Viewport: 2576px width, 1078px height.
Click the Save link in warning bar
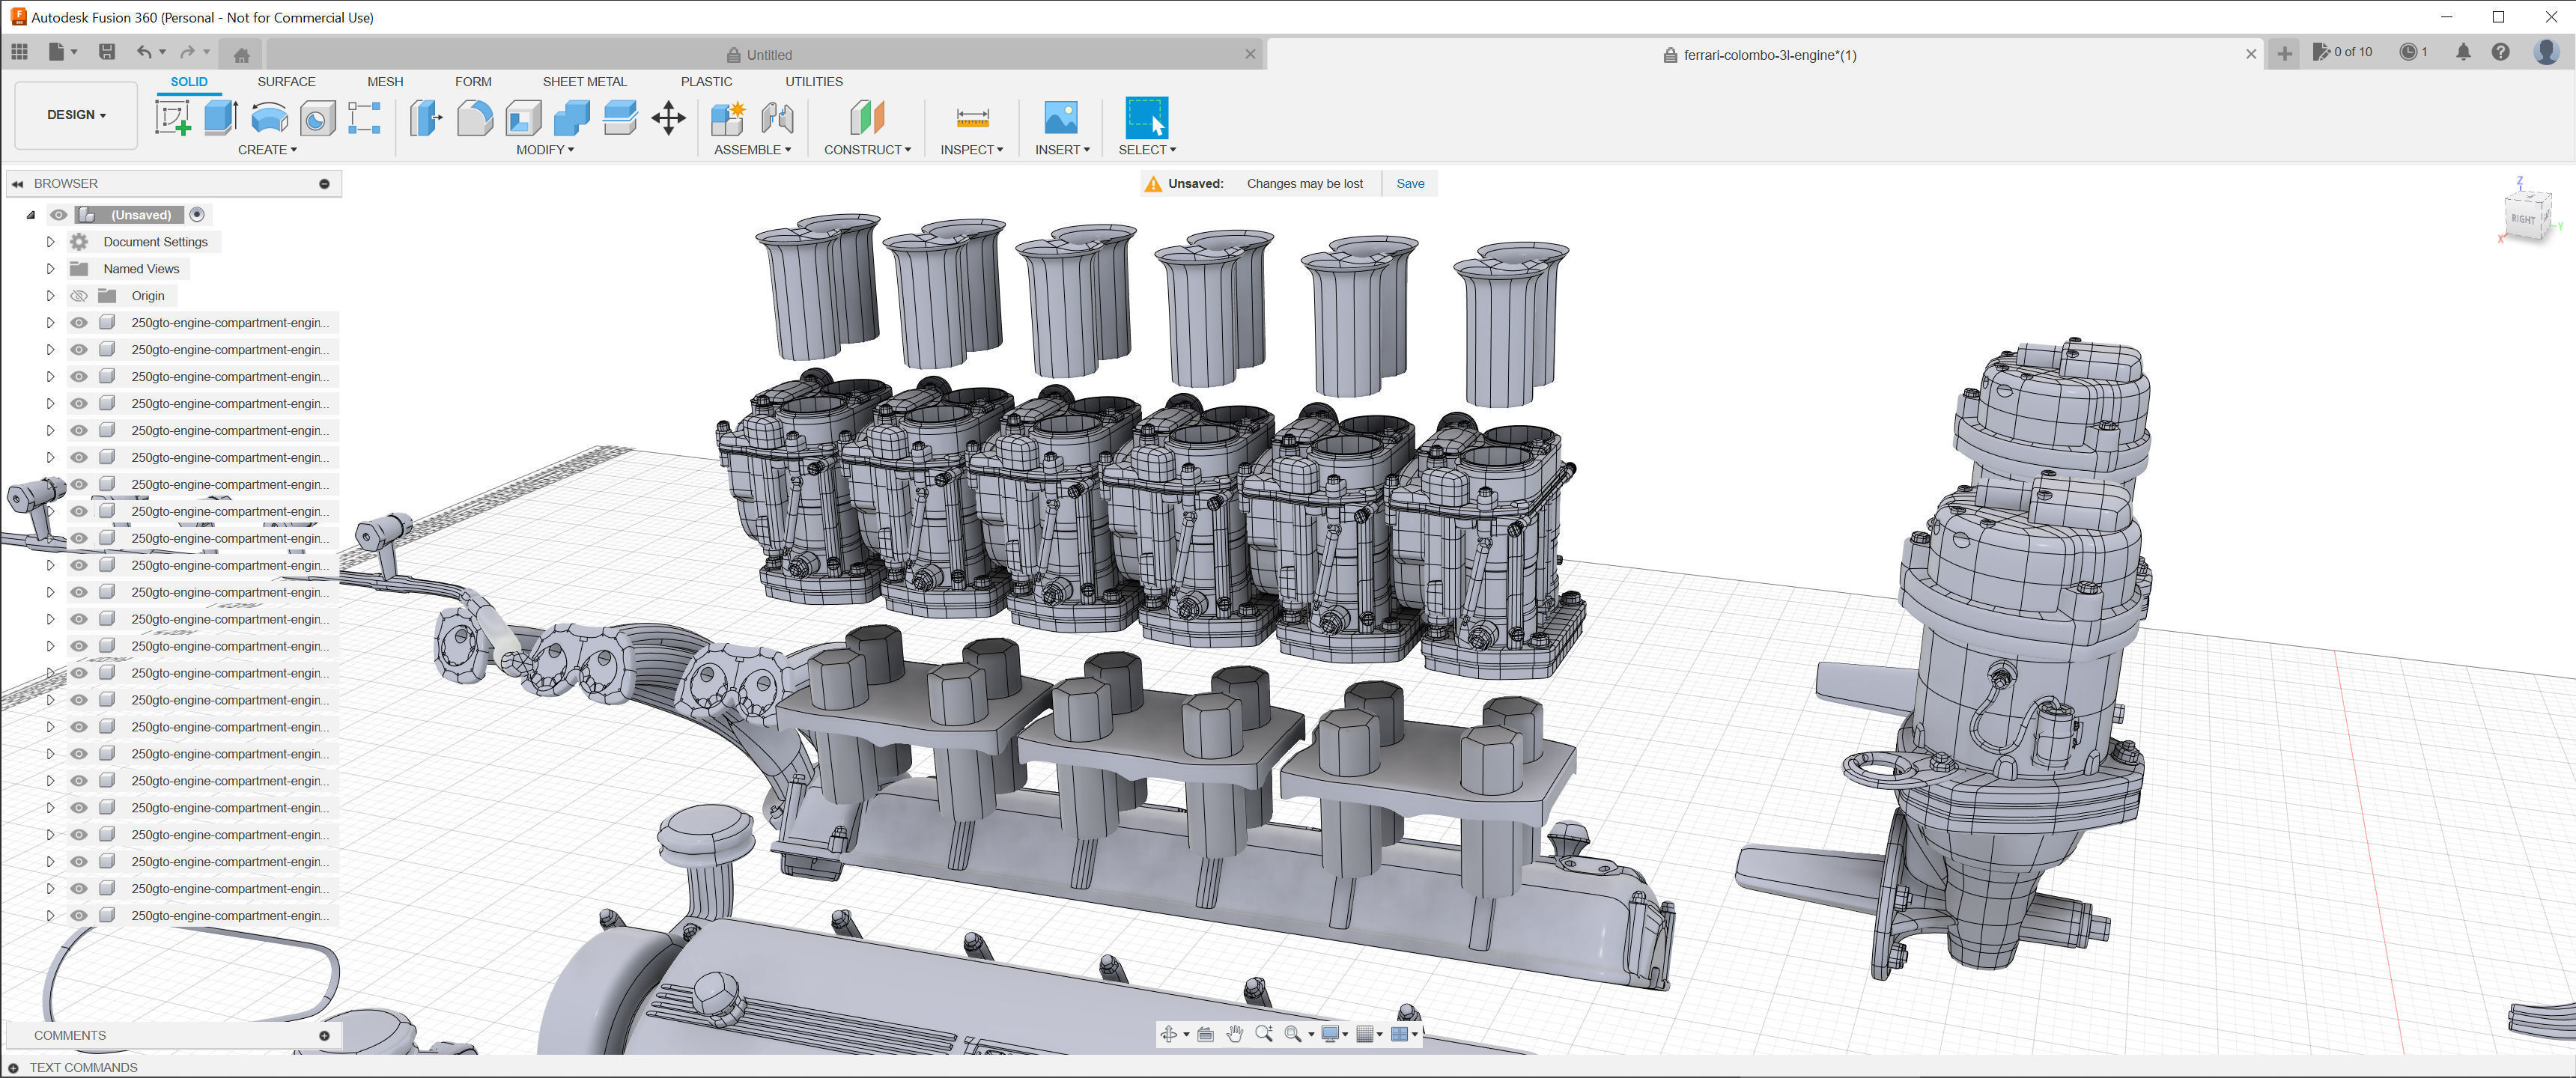(x=1410, y=184)
